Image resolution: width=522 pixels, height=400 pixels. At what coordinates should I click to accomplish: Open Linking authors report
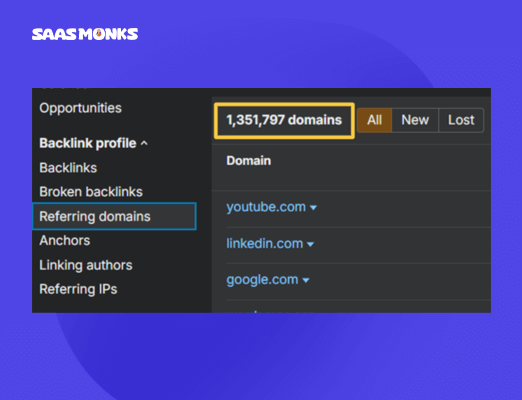tap(86, 265)
